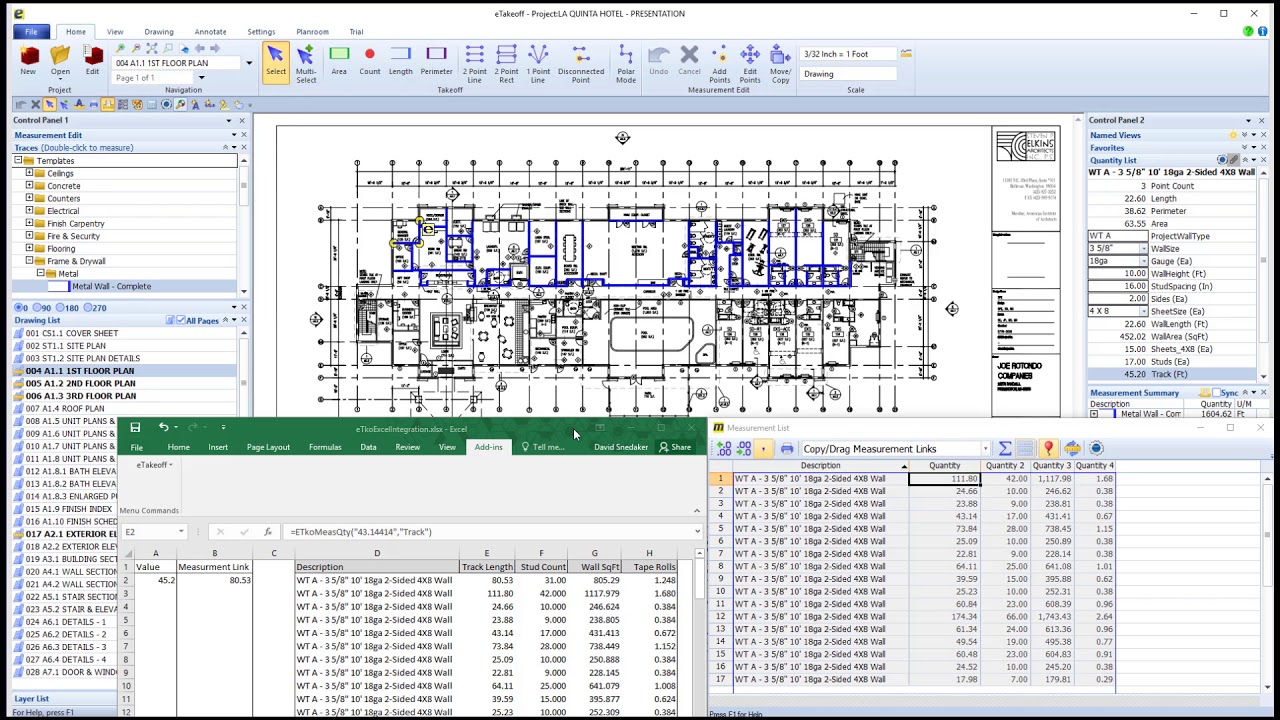
Task: Click the Quantity 2 column header
Action: (1004, 466)
